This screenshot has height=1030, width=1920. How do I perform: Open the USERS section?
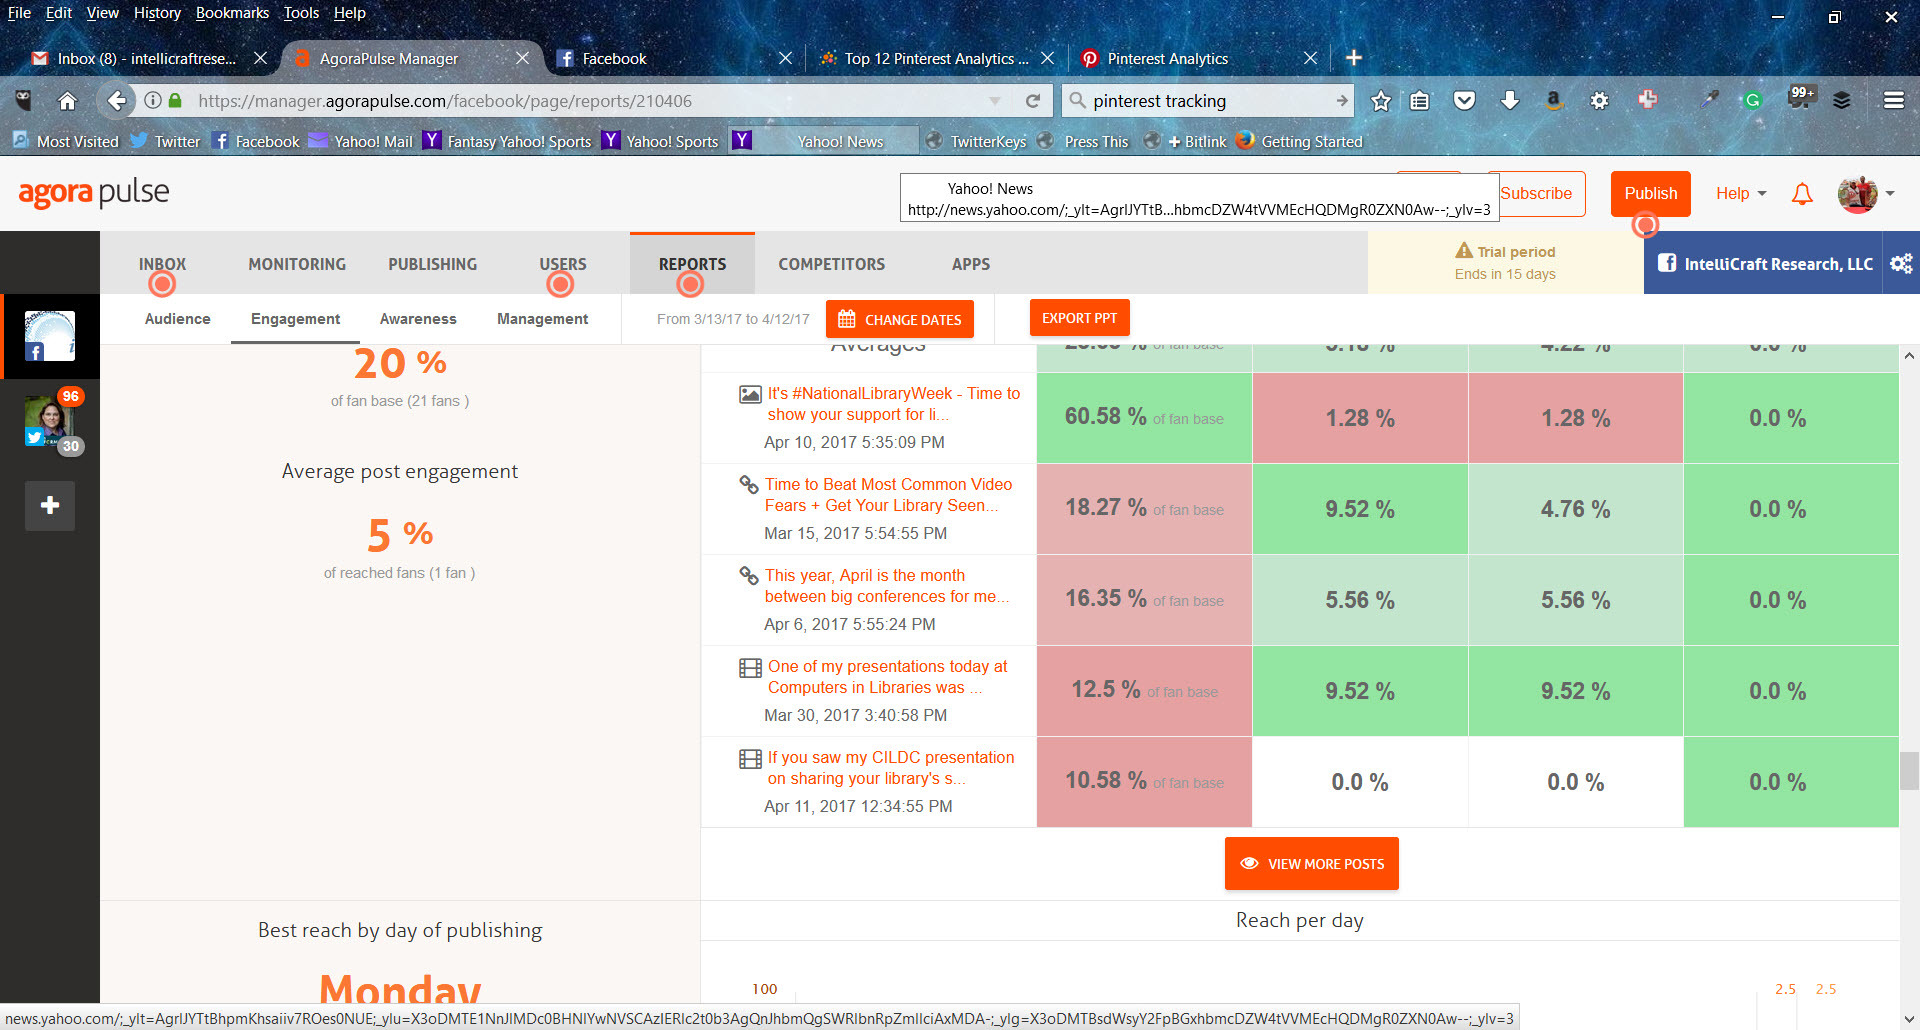pos(563,264)
